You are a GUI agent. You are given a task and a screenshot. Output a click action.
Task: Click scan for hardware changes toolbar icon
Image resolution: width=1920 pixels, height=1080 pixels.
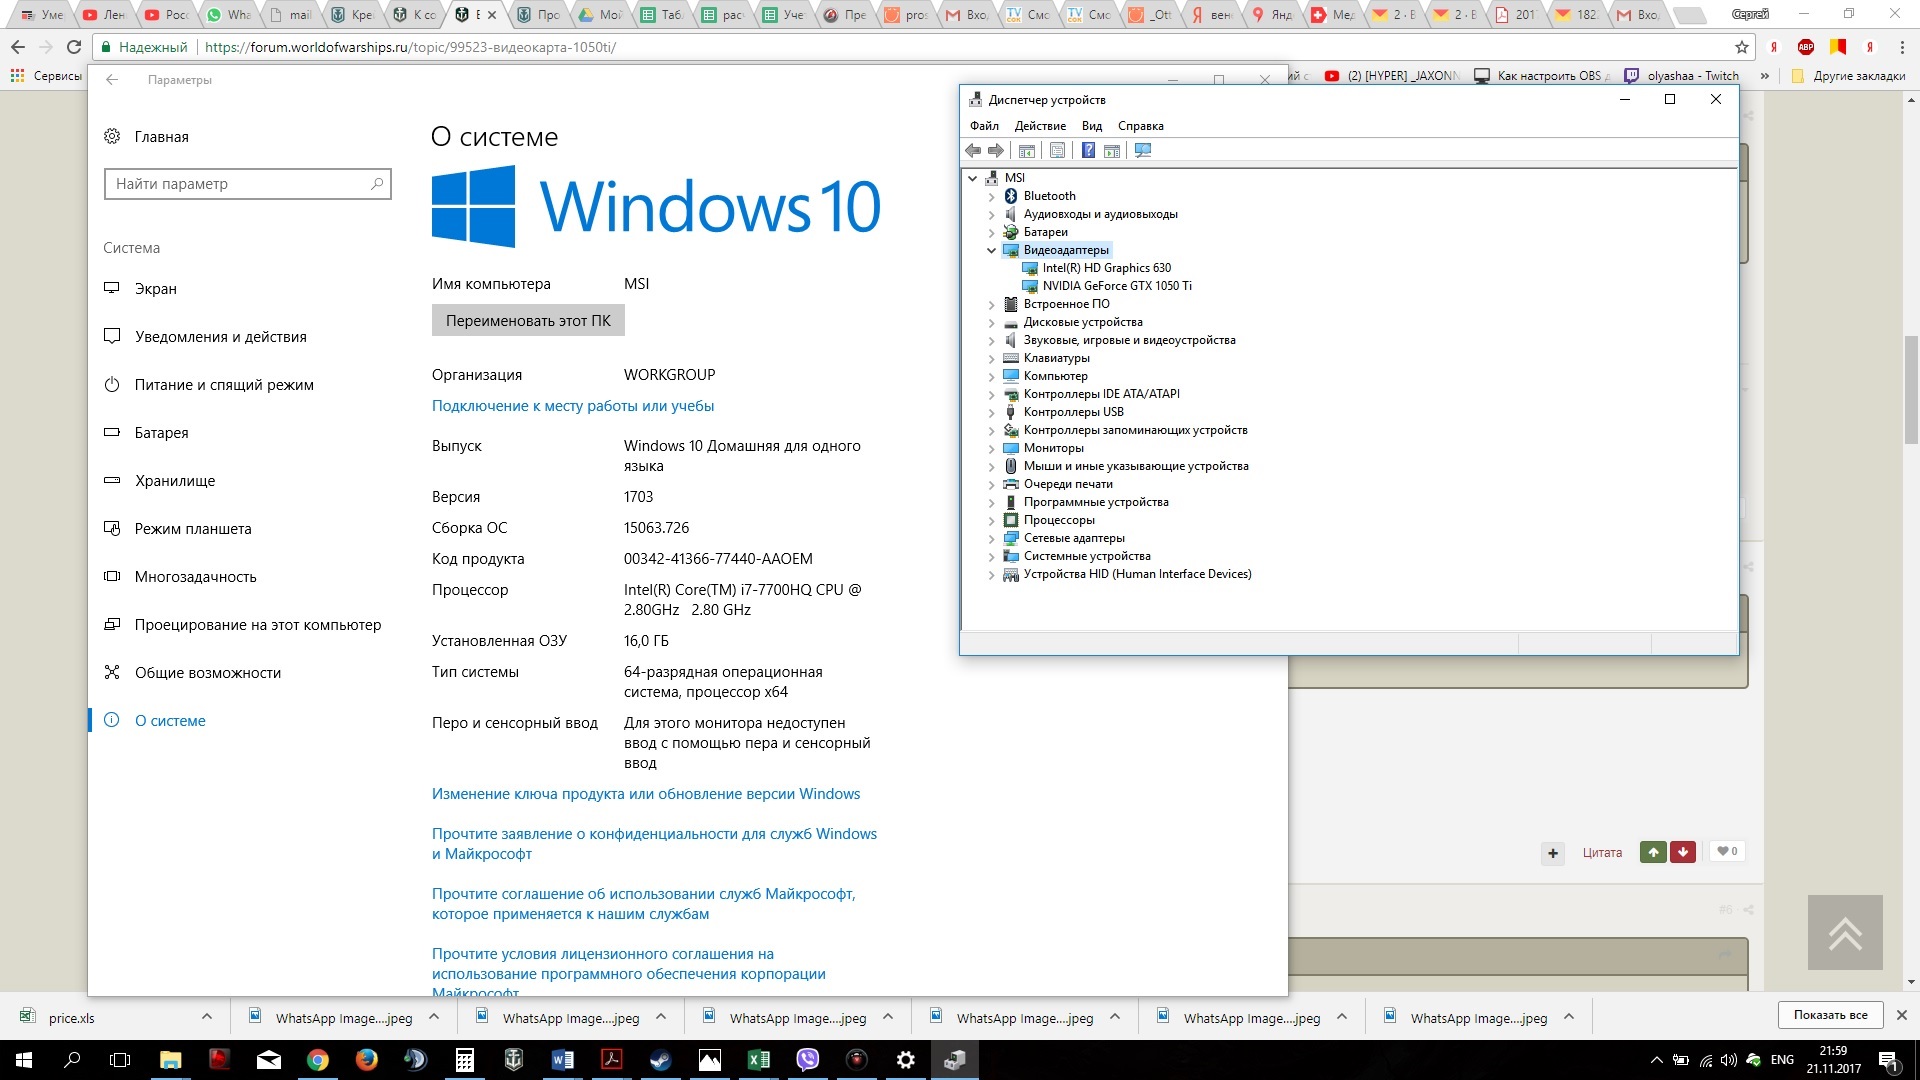1143,150
